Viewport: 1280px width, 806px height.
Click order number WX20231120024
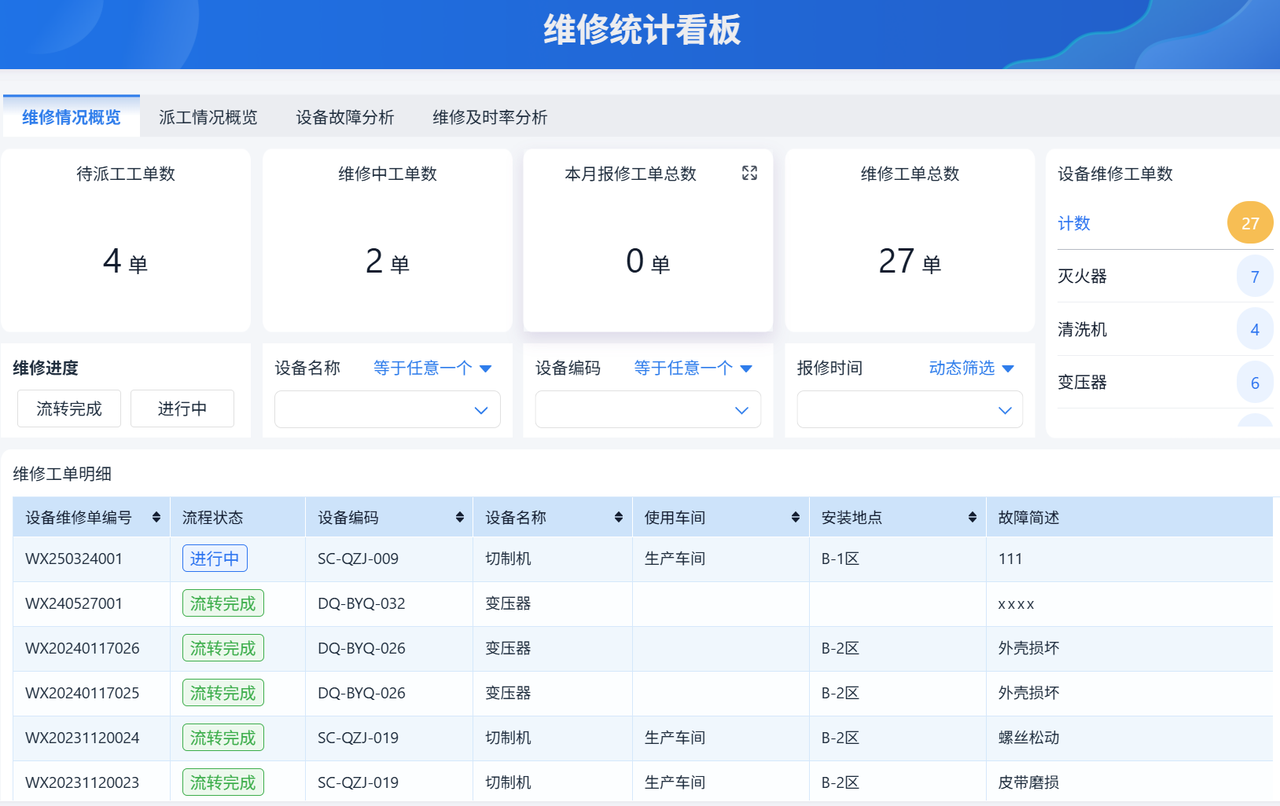[82, 738]
